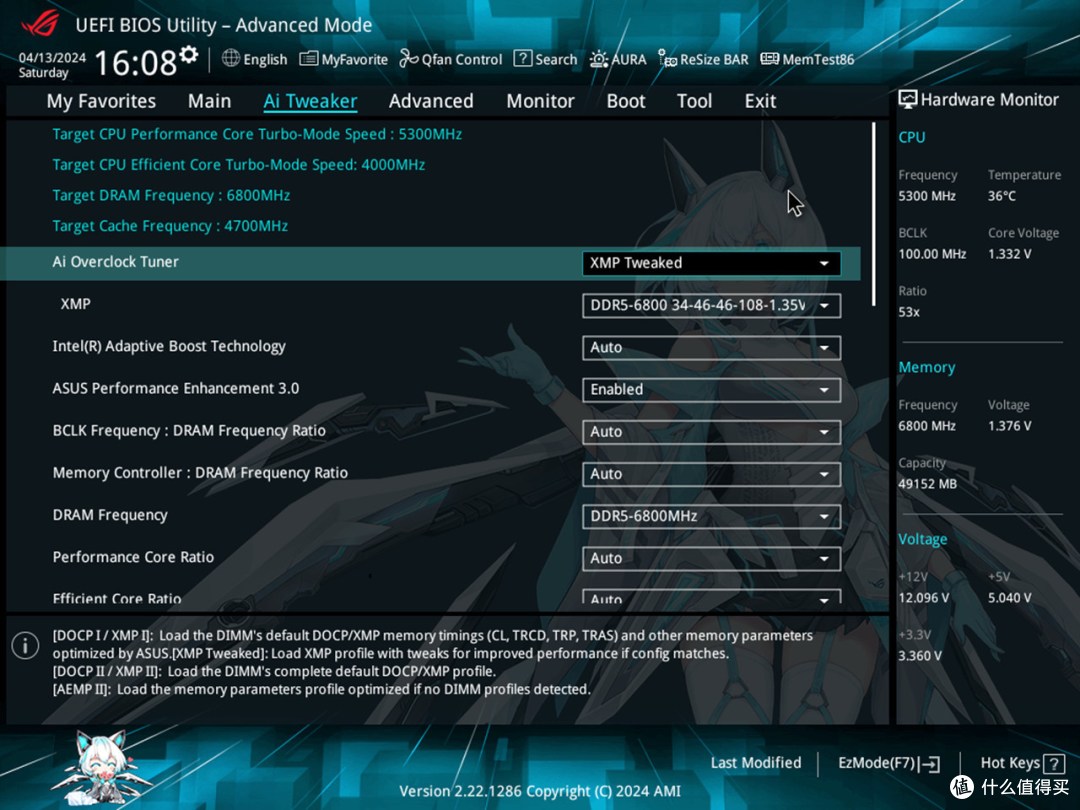Open Efficient Core Ratio dropdown
The height and width of the screenshot is (810, 1080).
(712, 597)
